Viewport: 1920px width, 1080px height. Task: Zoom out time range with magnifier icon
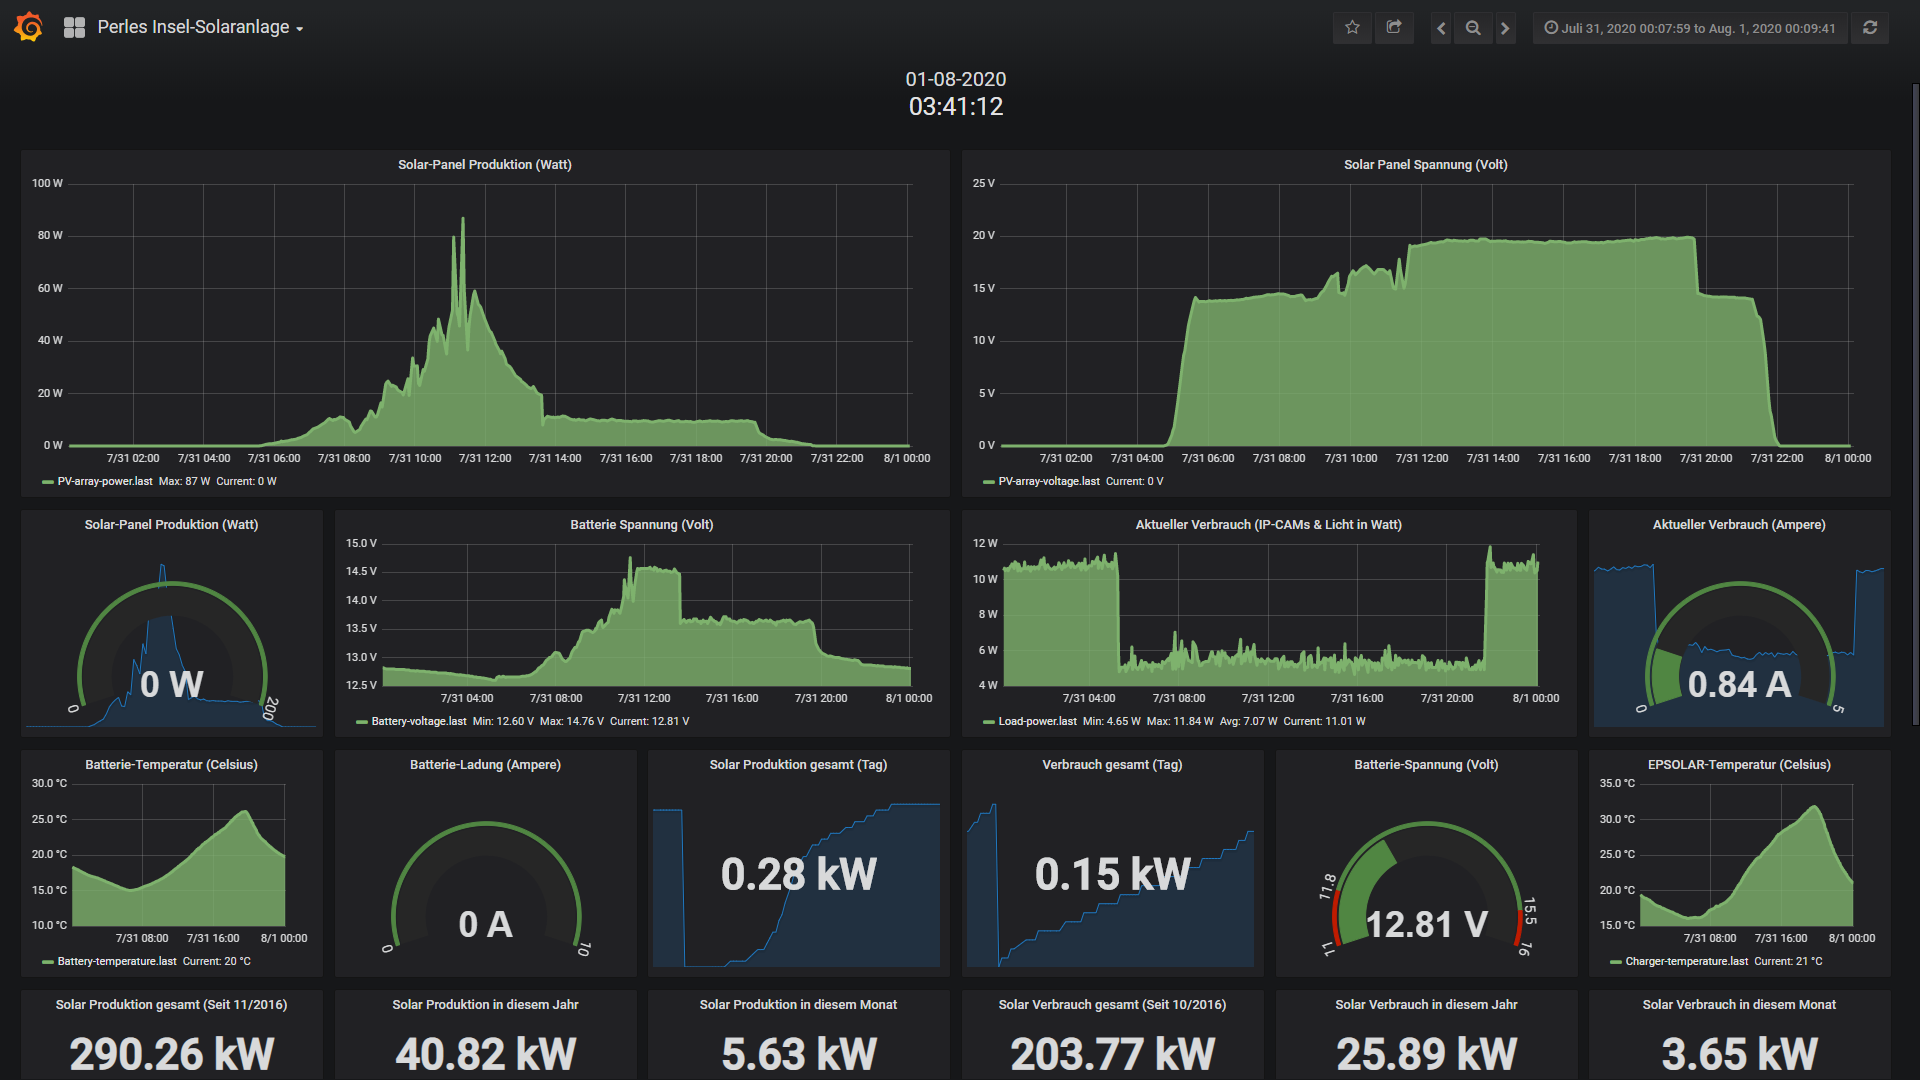point(1473,28)
